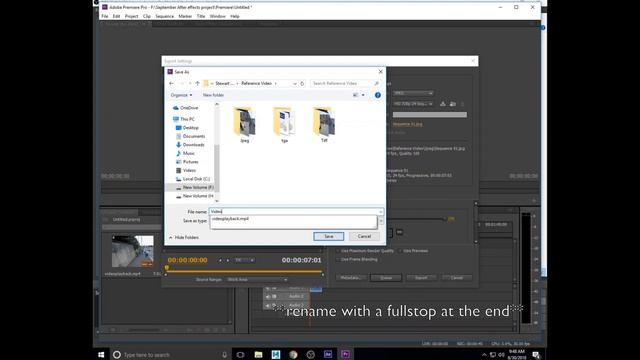The height and width of the screenshot is (360, 640).
Task: Open Google Chrome from the taskbar
Action: click(293, 355)
